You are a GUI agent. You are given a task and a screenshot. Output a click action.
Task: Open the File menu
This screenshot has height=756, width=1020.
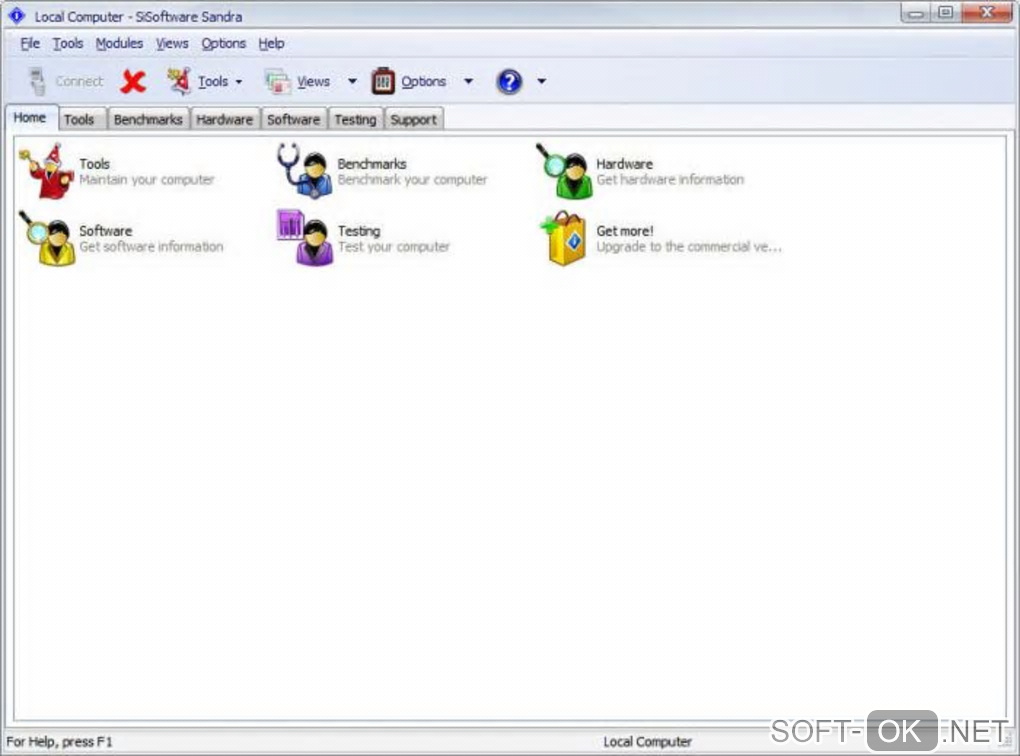pyautogui.click(x=30, y=44)
